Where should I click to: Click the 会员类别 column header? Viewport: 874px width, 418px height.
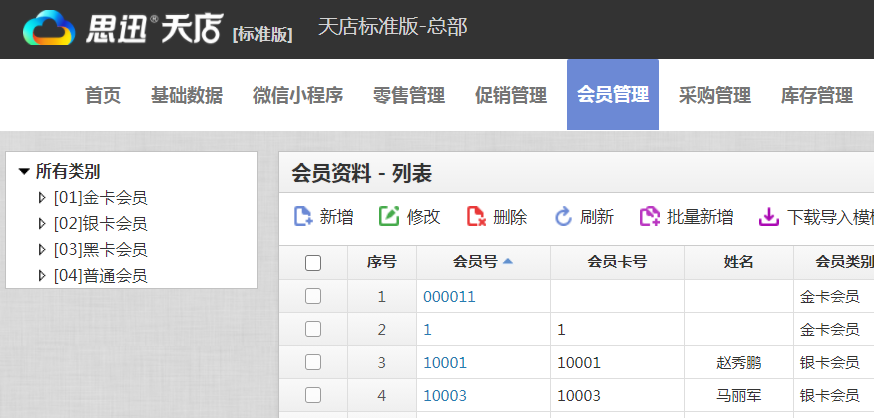844,262
